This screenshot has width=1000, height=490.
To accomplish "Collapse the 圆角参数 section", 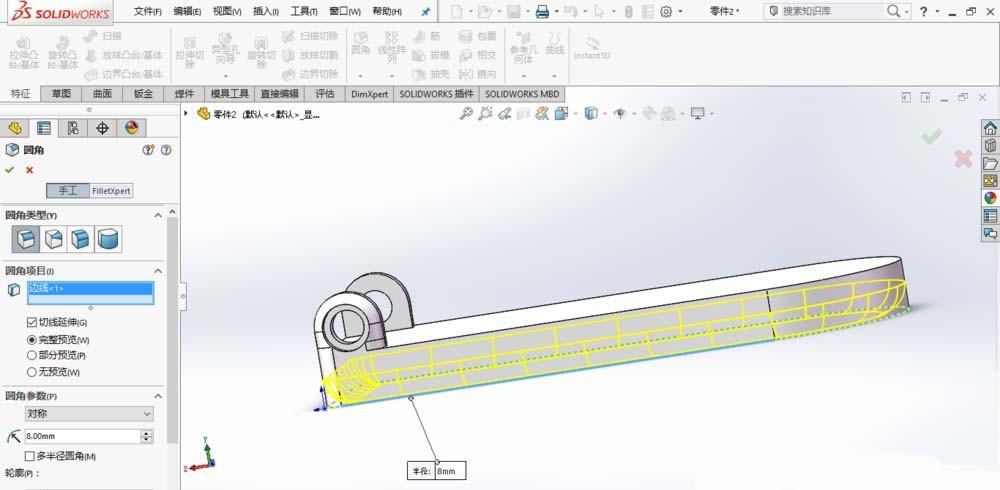I will click(158, 396).
